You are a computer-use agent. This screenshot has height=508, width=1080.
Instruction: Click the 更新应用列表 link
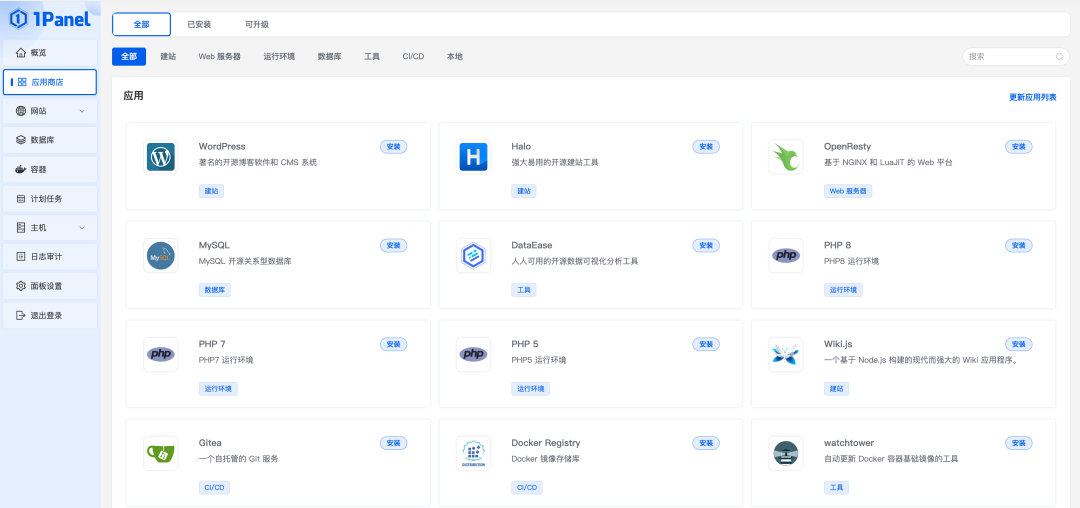[x=1032, y=97]
